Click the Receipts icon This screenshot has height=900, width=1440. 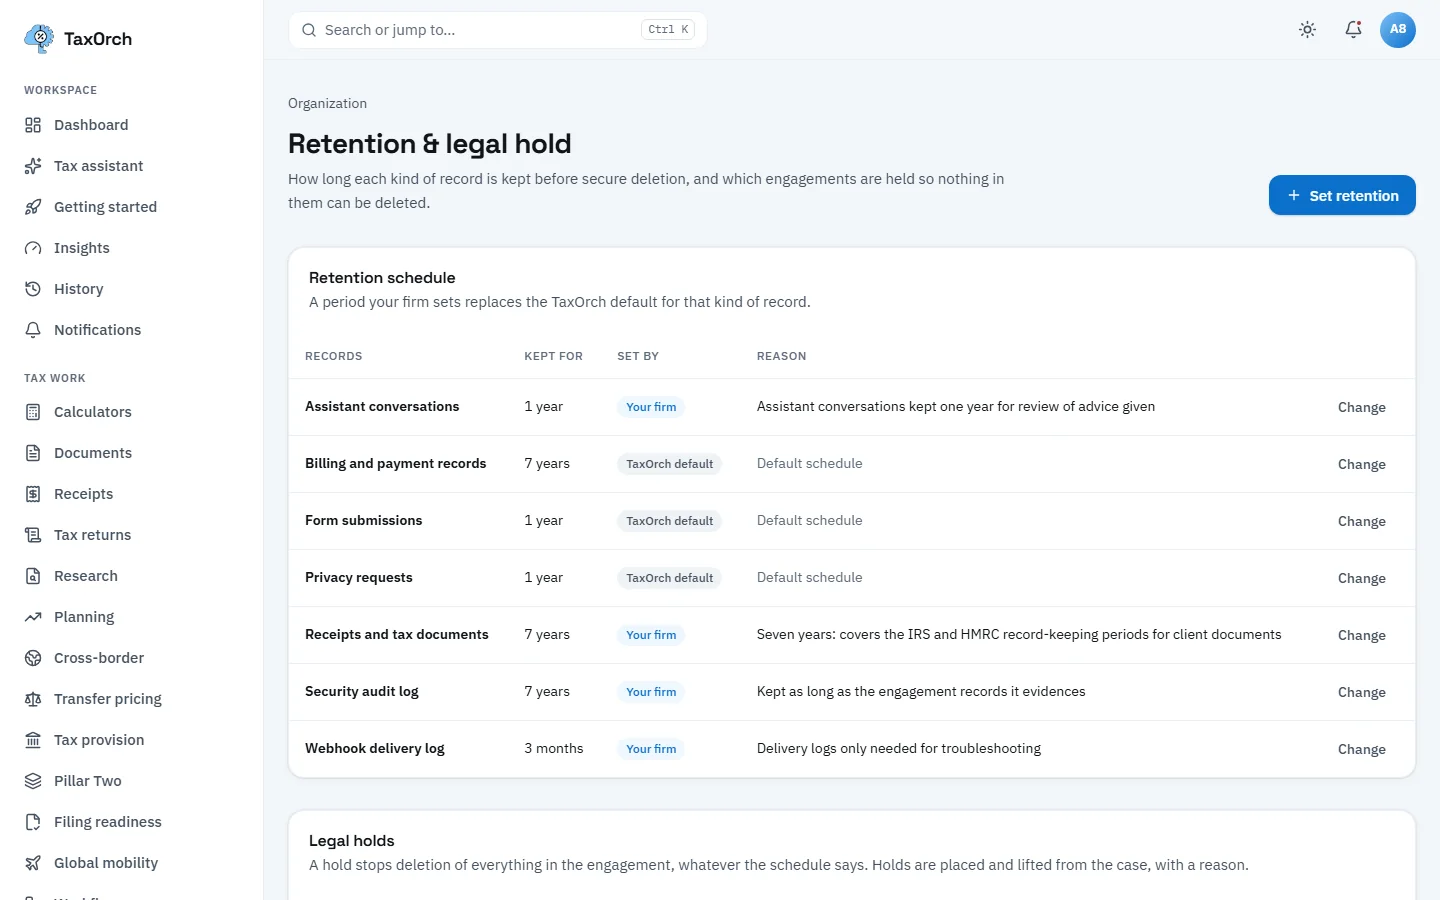pyautogui.click(x=33, y=494)
